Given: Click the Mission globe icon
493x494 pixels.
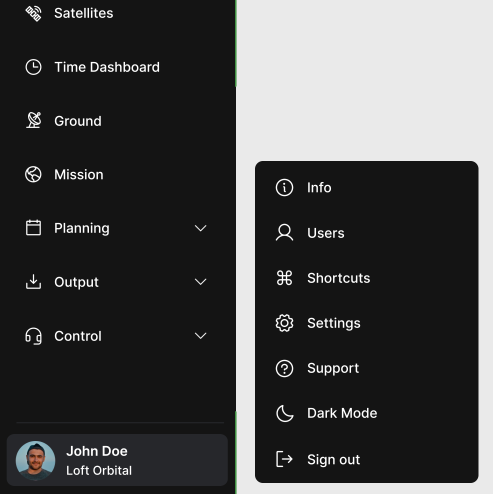Looking at the screenshot, I should (33, 174).
